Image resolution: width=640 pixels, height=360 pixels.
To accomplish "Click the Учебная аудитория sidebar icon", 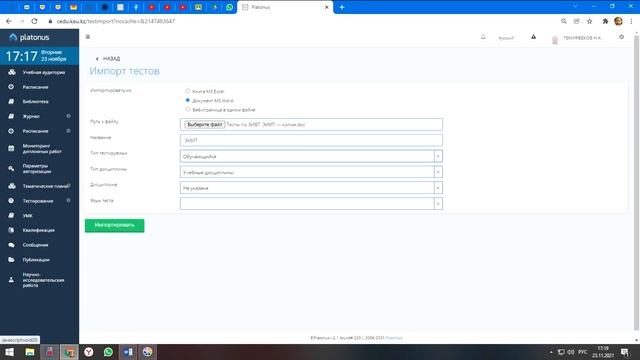I will click(x=11, y=72).
